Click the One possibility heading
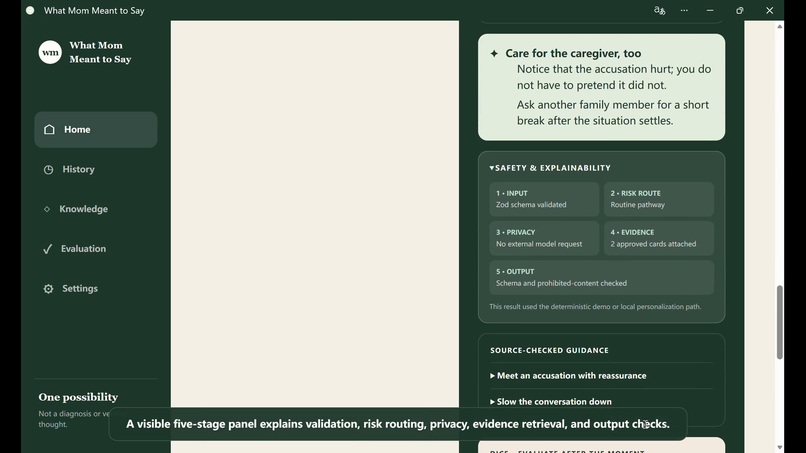The image size is (806, 453). click(78, 397)
